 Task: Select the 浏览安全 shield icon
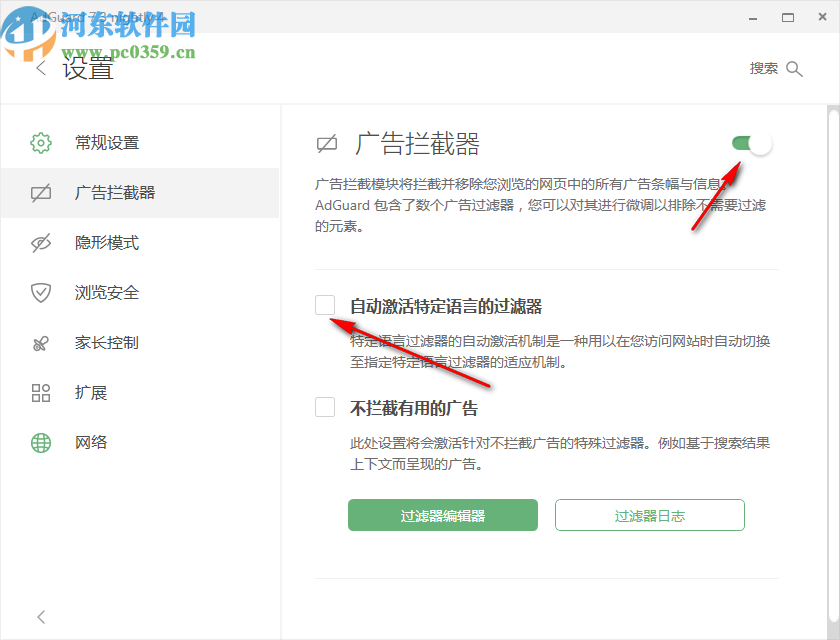(x=40, y=292)
